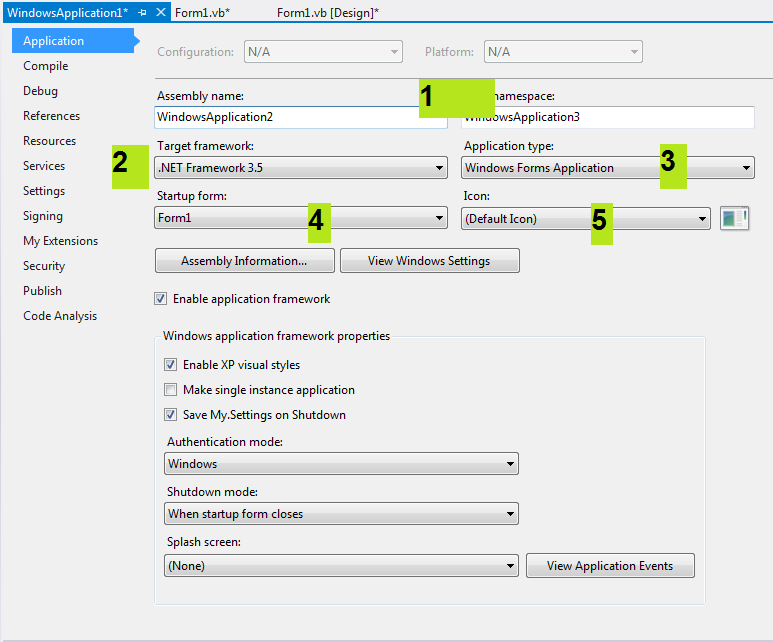
Task: Open the References page
Action: tap(51, 116)
